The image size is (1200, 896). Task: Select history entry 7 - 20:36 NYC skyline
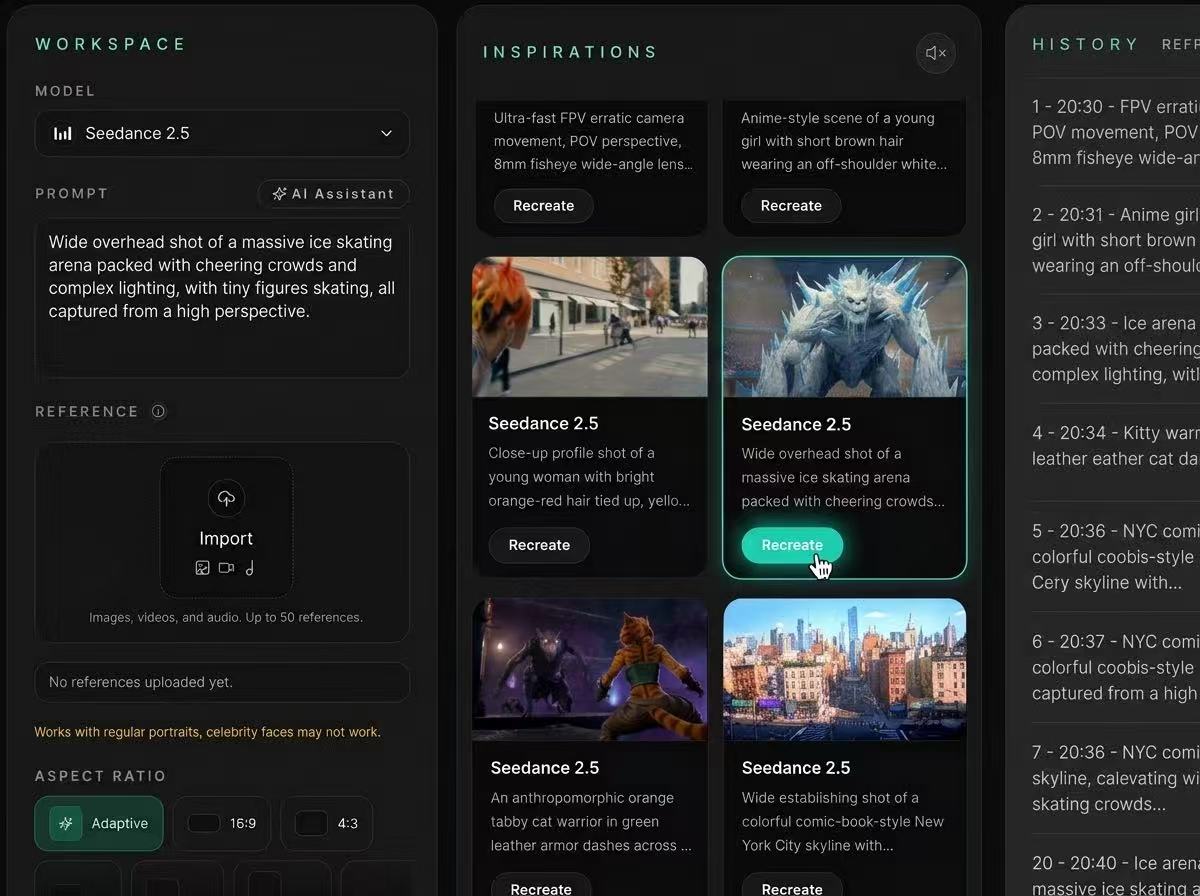pyautogui.click(x=1115, y=778)
